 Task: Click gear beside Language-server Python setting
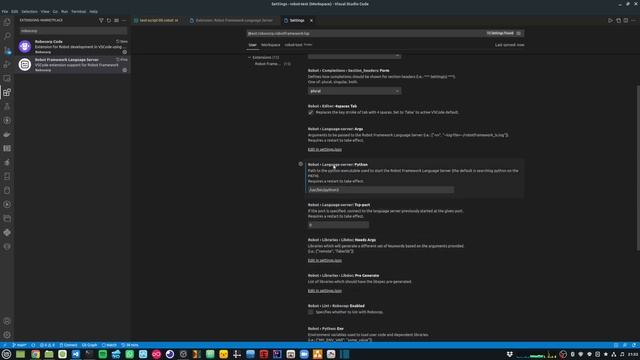(301, 164)
